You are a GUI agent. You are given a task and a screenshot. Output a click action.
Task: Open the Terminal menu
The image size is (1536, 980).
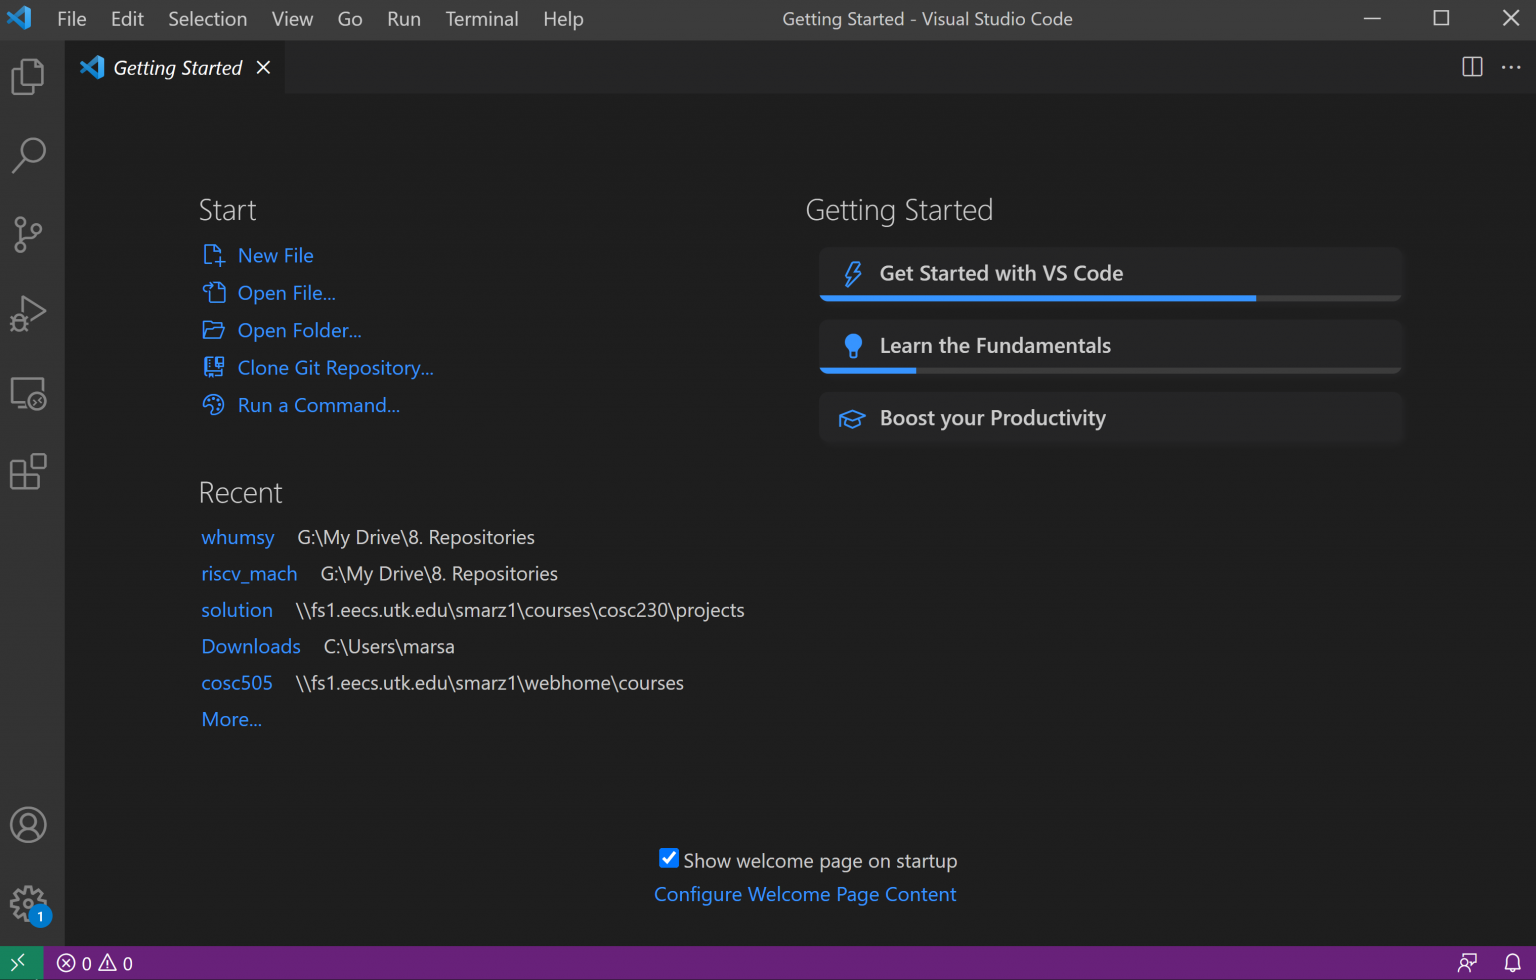[x=481, y=19]
